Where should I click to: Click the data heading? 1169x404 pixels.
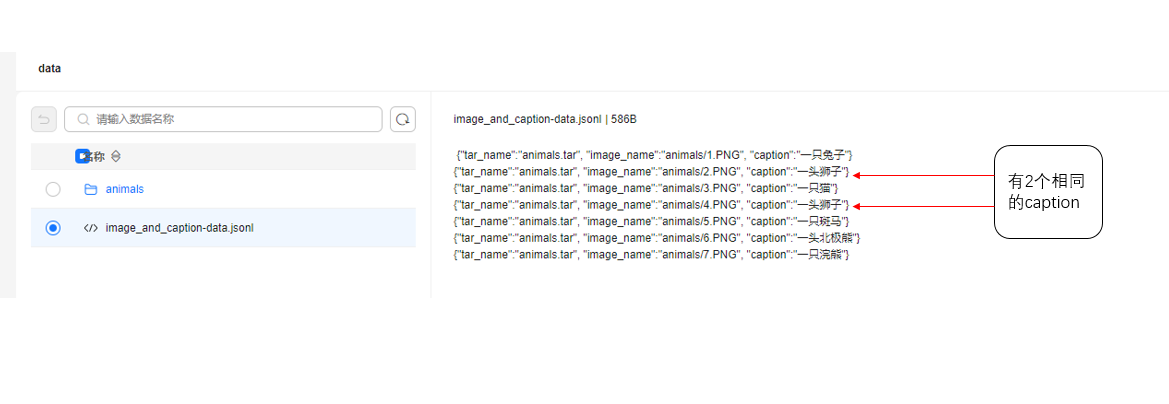click(49, 68)
